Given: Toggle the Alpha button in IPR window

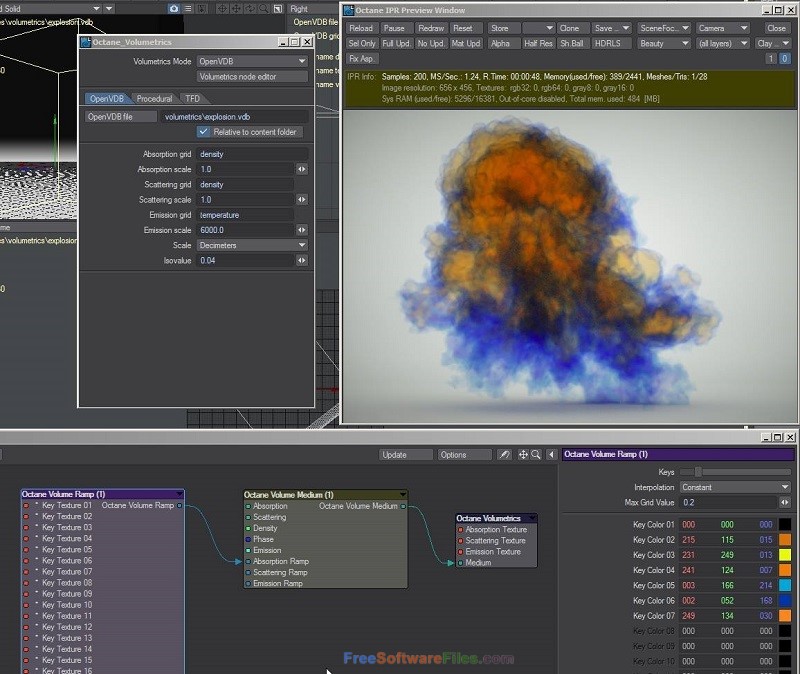Looking at the screenshot, I should pos(503,43).
